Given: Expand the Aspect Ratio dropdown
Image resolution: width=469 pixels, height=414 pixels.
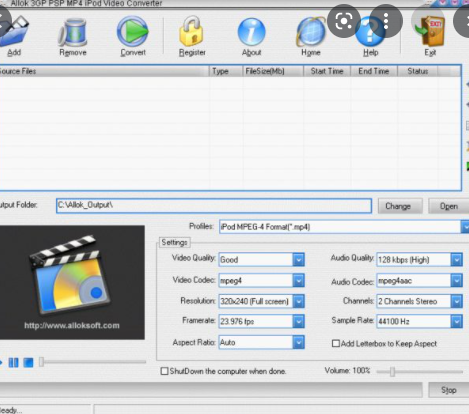Looking at the screenshot, I should (x=299, y=342).
